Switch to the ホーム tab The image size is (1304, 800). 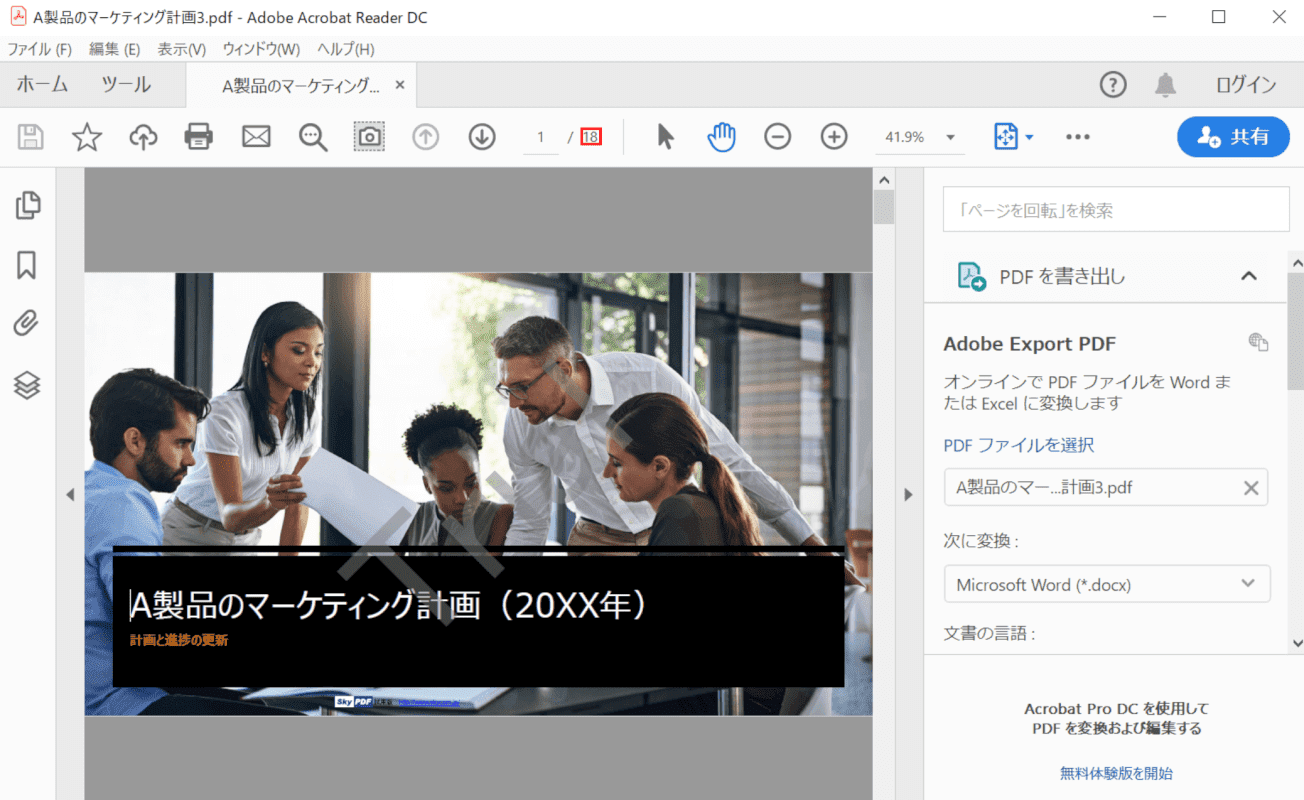pos(42,85)
